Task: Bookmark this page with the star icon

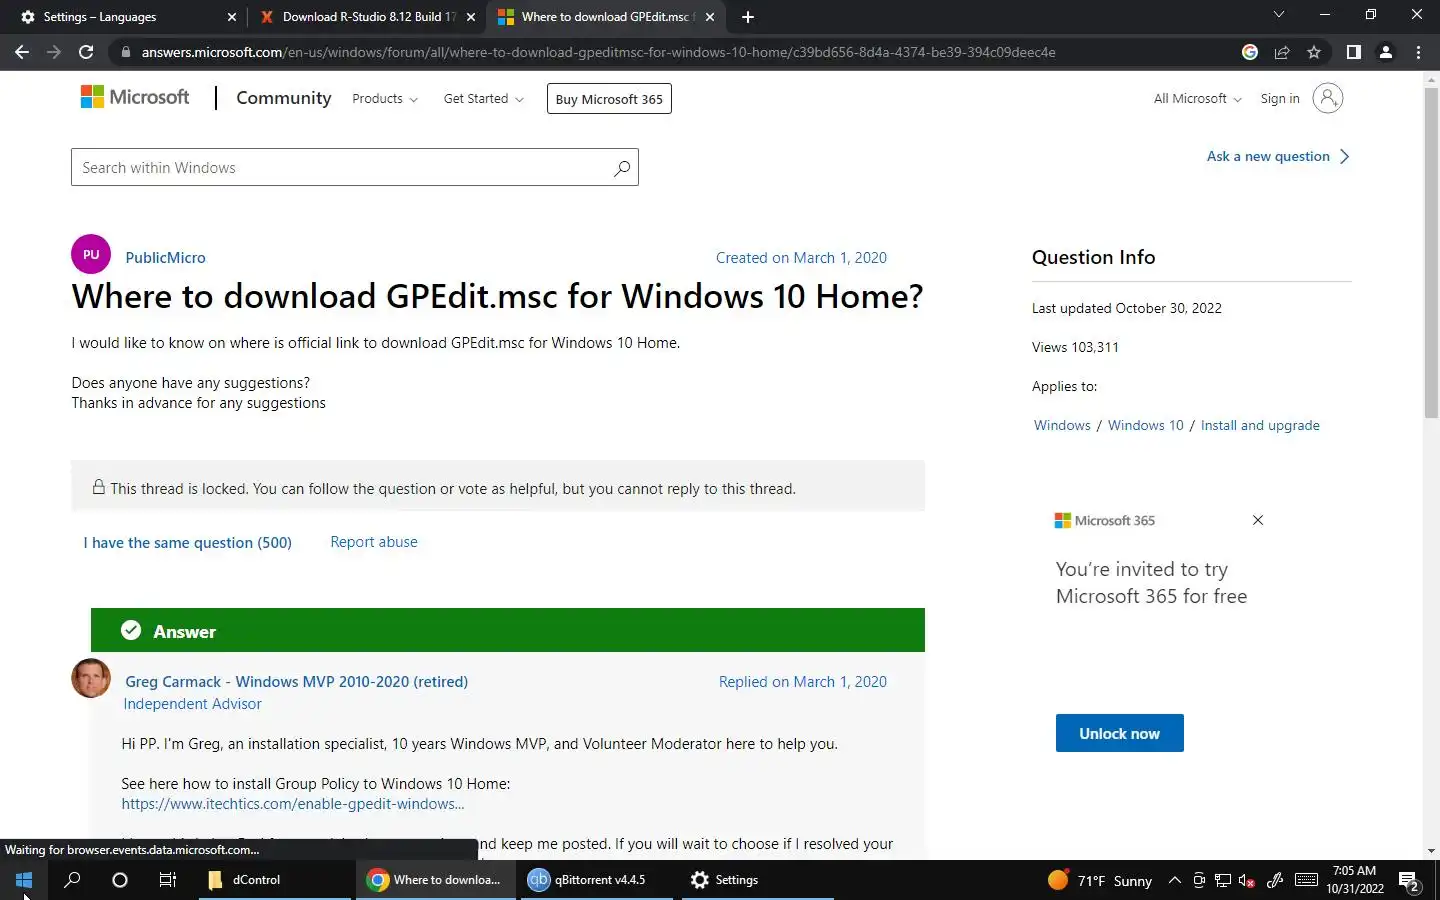Action: (x=1314, y=52)
